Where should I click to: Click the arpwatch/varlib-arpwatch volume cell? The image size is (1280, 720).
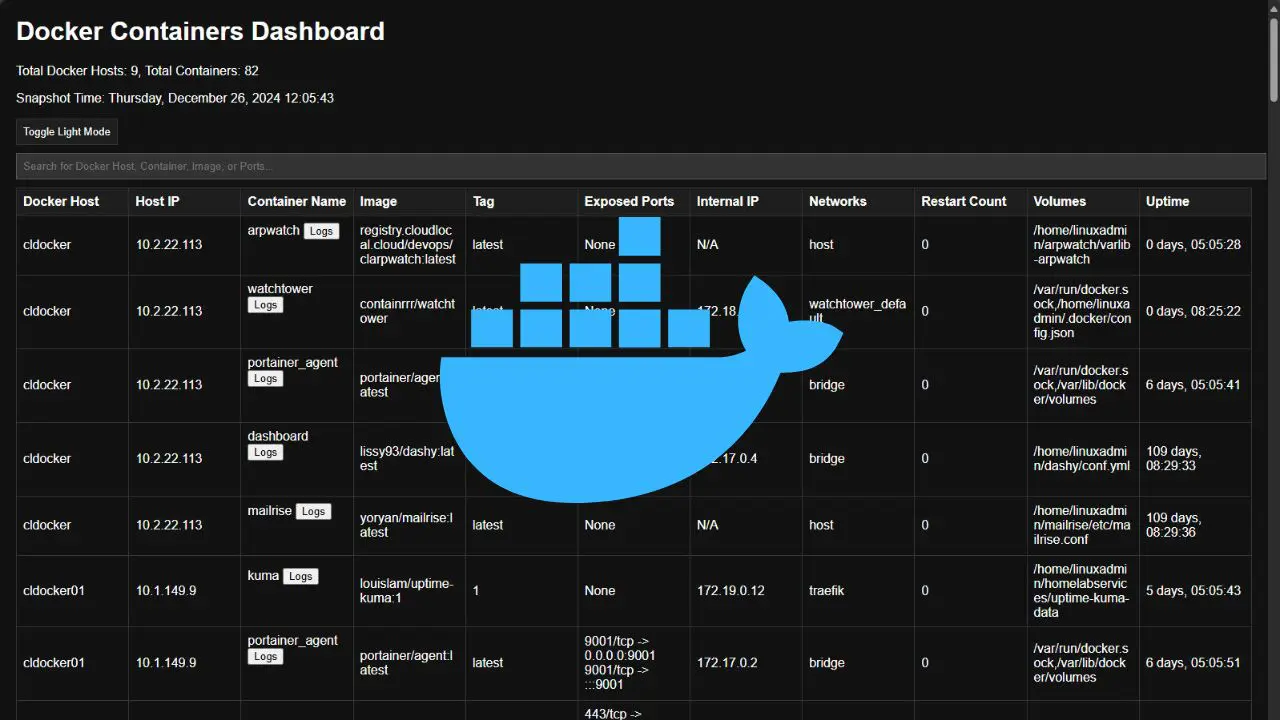[1081, 245]
